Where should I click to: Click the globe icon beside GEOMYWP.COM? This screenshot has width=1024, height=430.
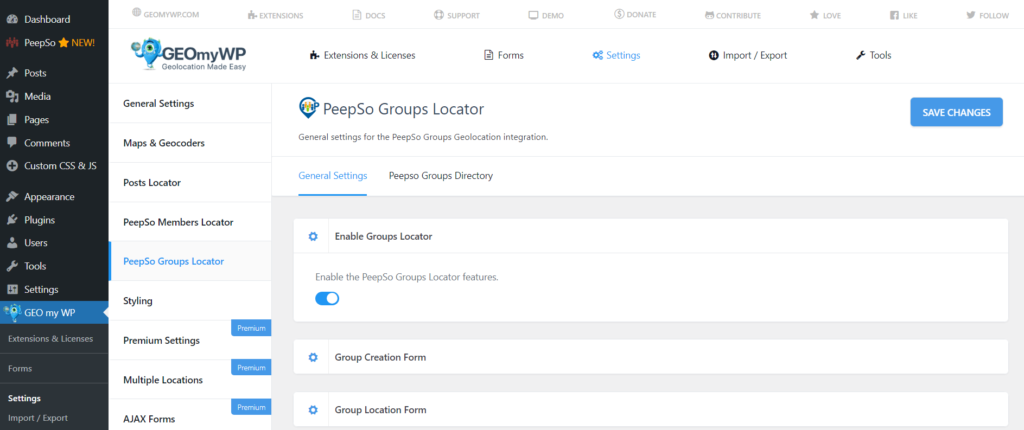point(136,12)
